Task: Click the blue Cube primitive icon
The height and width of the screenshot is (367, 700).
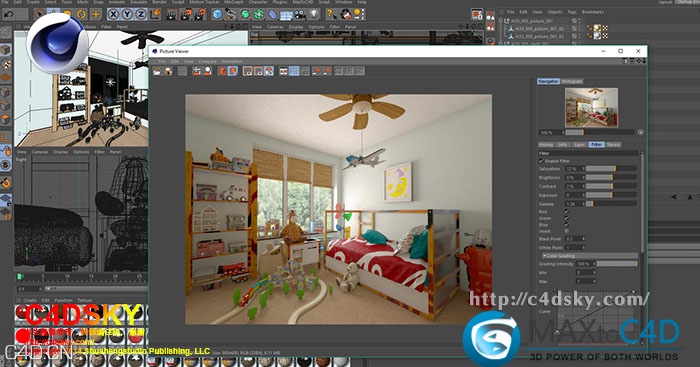Action: point(217,14)
